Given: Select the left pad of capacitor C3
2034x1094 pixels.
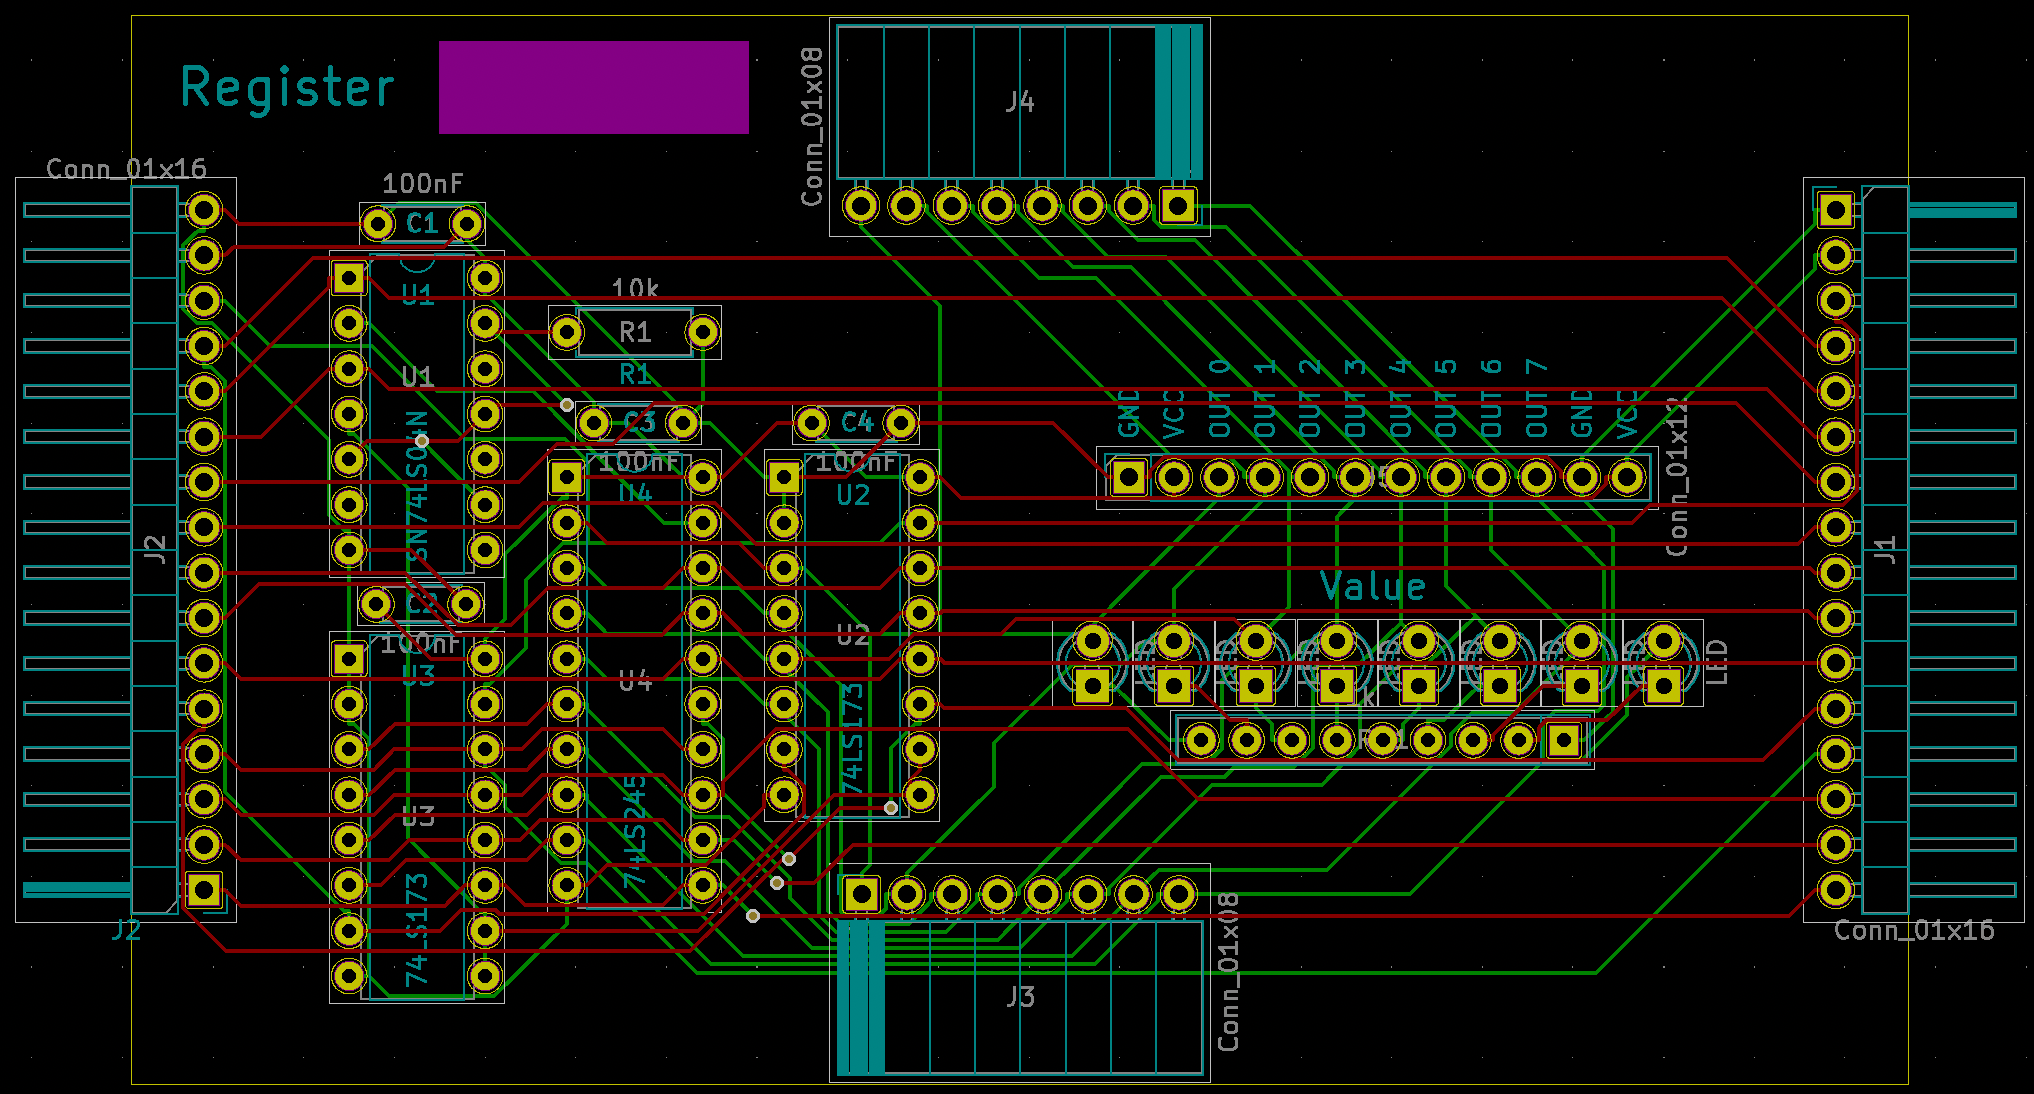Looking at the screenshot, I should [x=594, y=424].
